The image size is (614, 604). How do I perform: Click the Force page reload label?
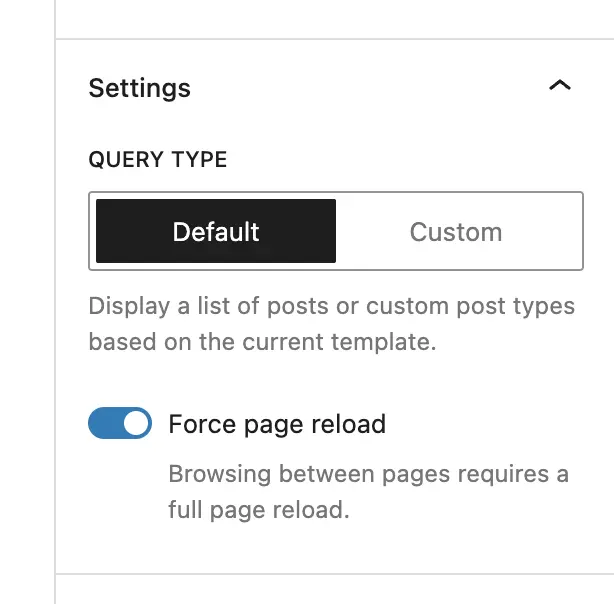click(x=277, y=424)
